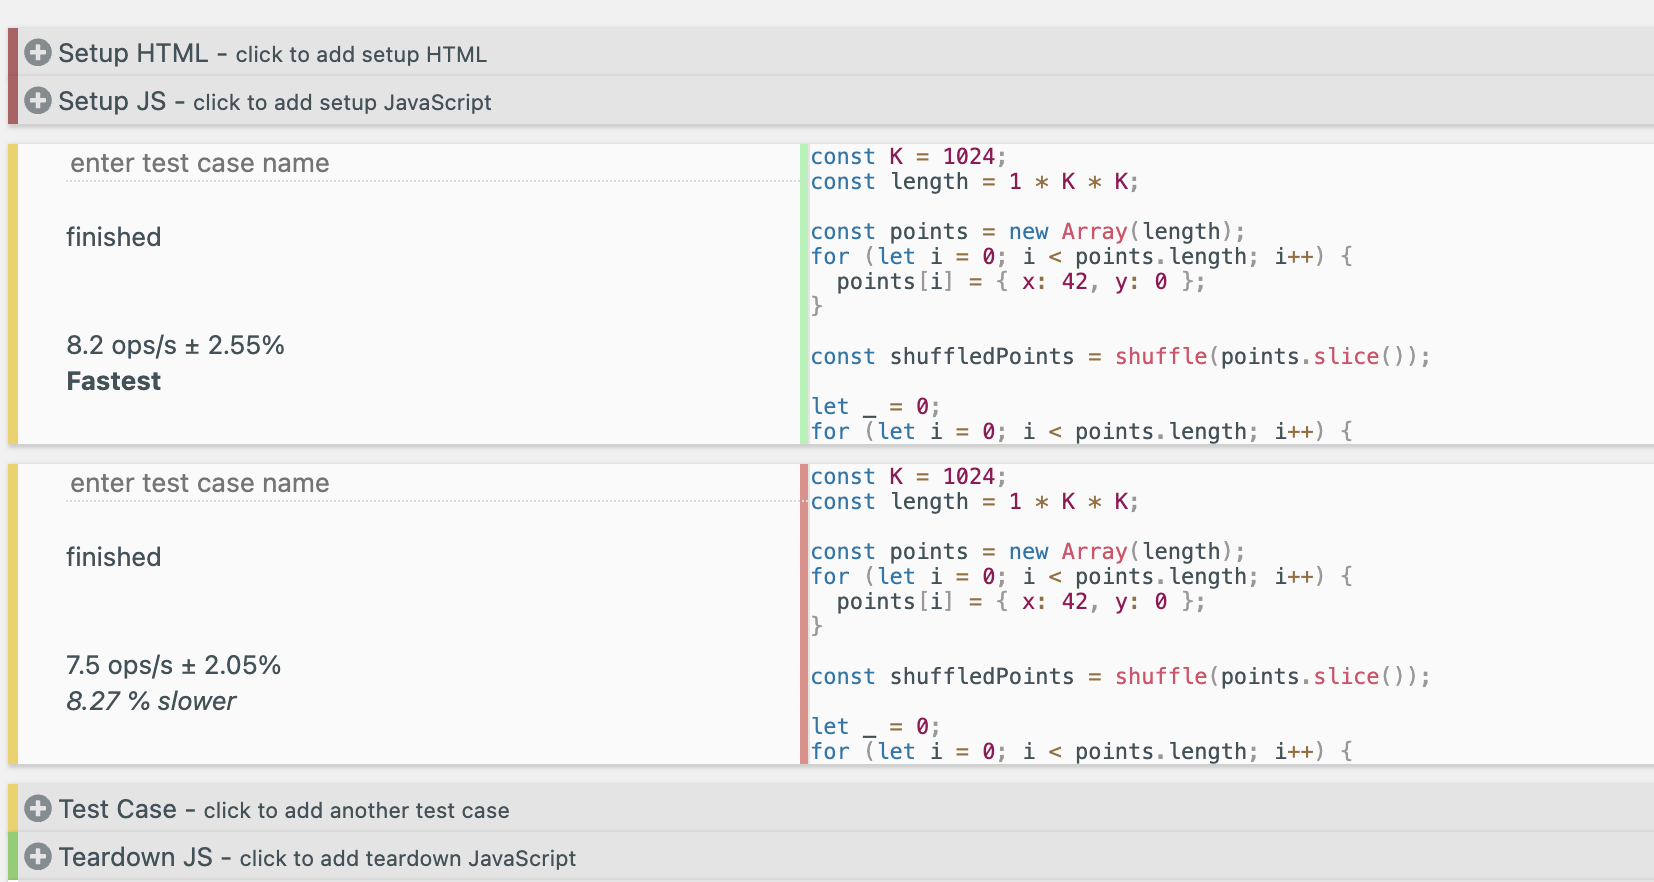Click the shuffledPoints line in the second code editor
The height and width of the screenshot is (882, 1654).
(1120, 676)
